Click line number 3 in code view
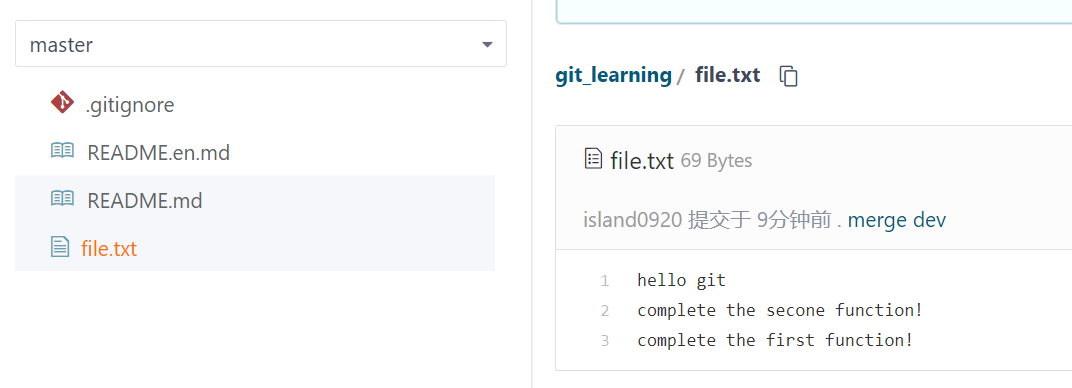Screen dimensions: 1072x388 tap(604, 341)
